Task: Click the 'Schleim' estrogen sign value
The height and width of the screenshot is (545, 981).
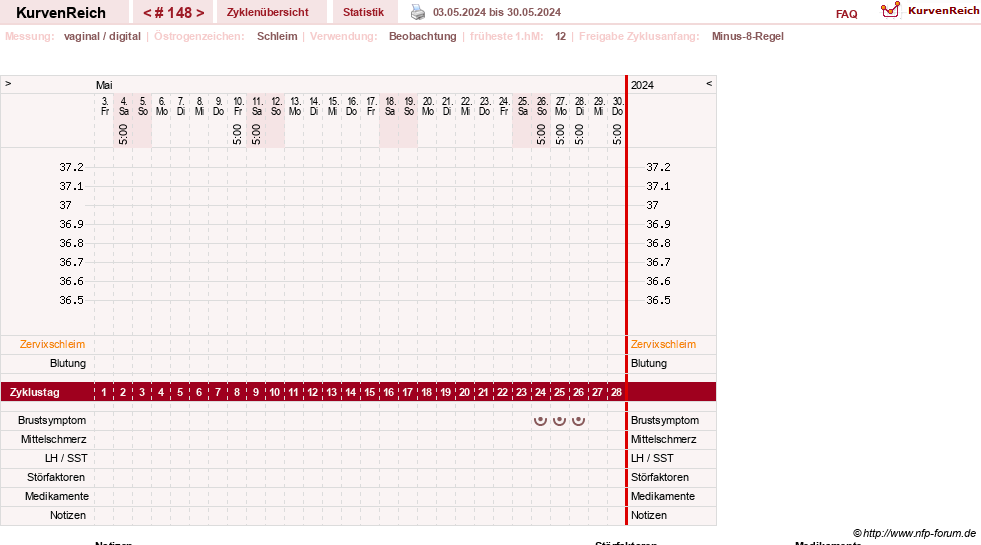Action: (277, 36)
